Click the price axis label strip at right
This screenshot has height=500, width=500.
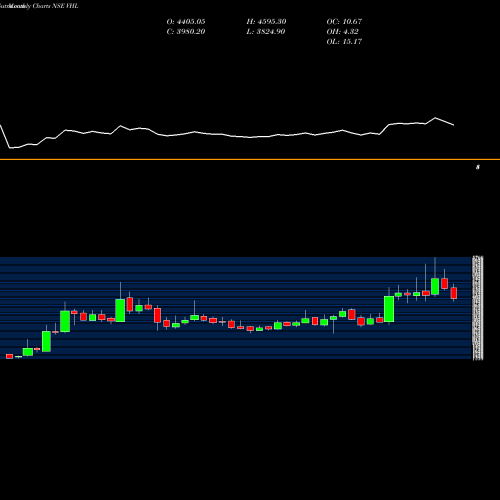(478, 308)
